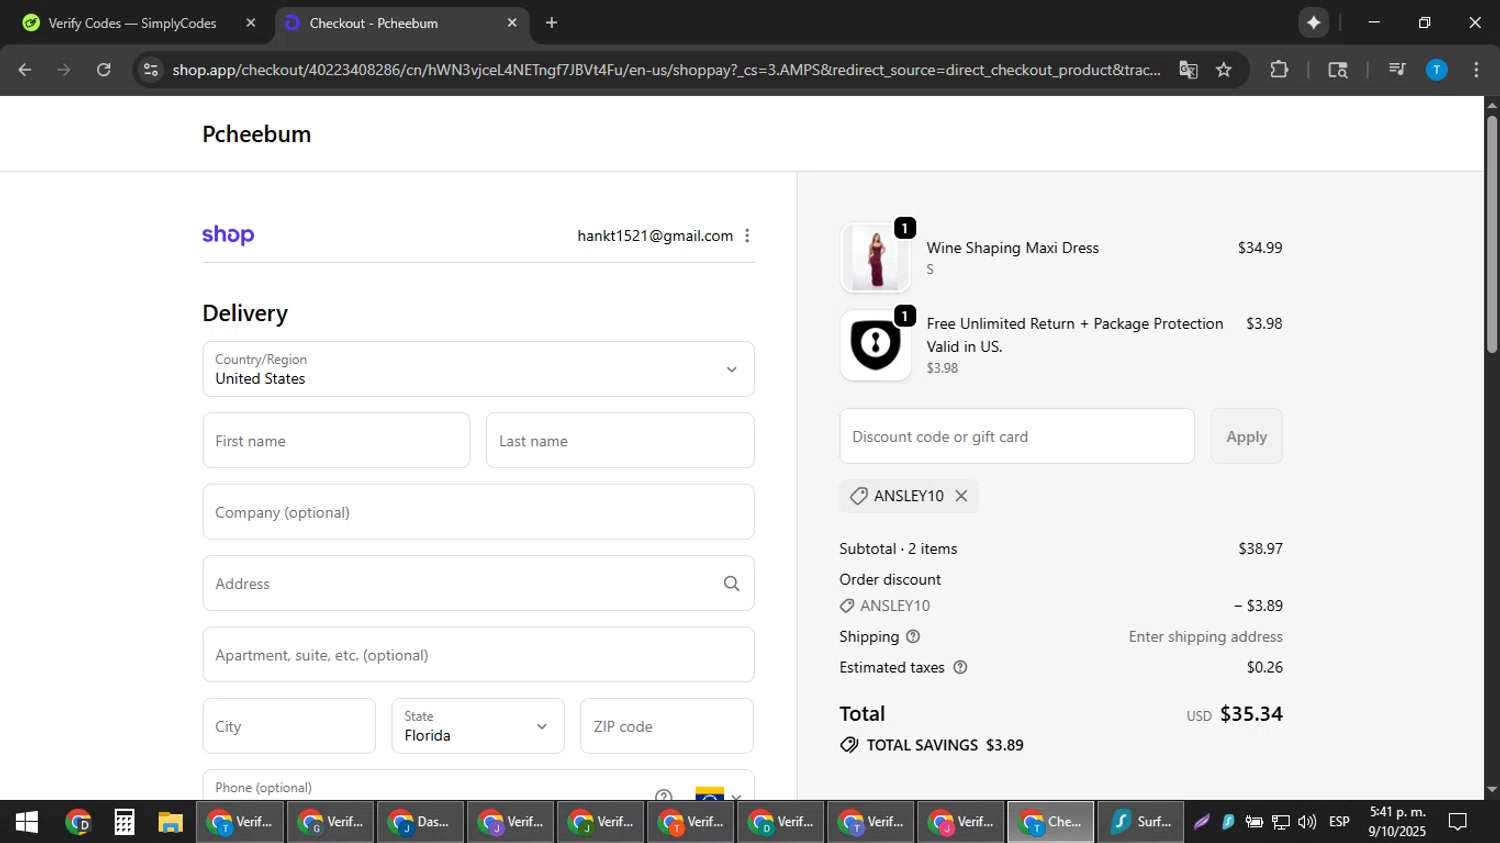
Task: Click the Wine Shaping Maxi Dress thumbnail
Action: (x=876, y=257)
